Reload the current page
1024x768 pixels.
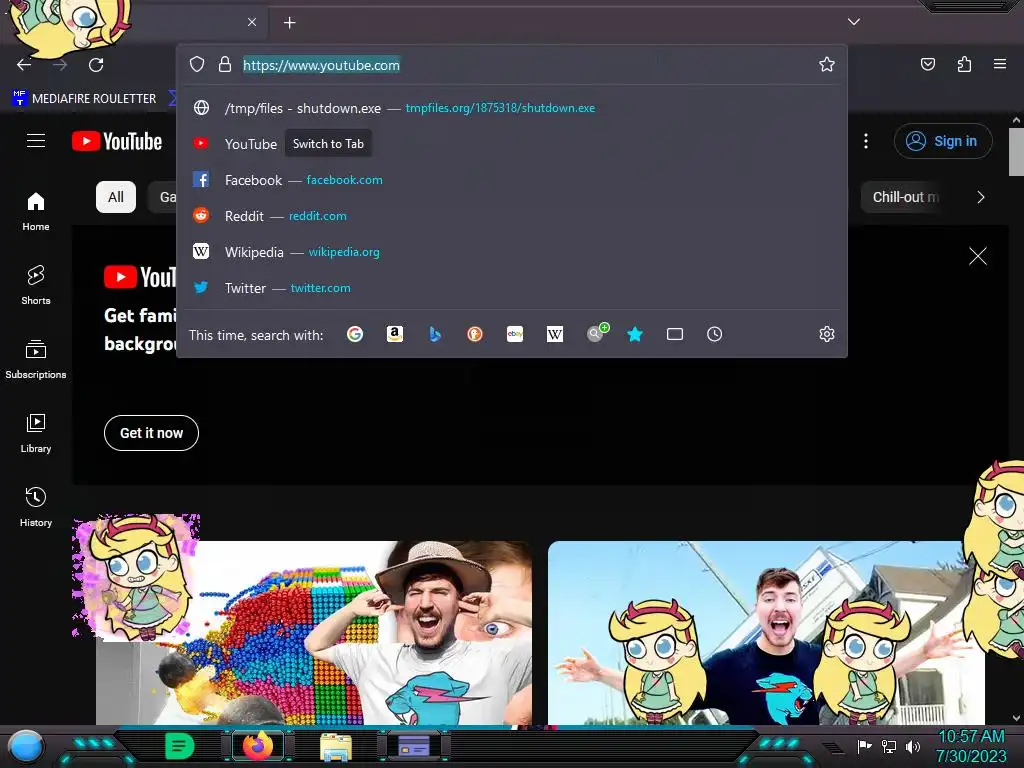(x=96, y=65)
